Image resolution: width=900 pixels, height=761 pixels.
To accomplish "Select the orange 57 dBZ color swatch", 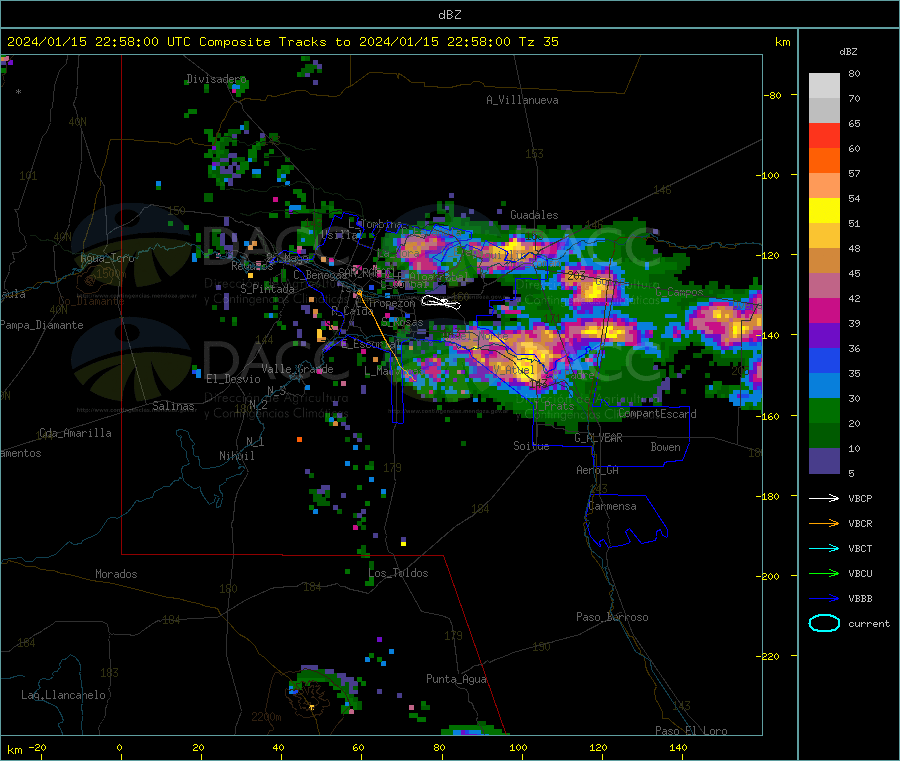I will tap(824, 161).
